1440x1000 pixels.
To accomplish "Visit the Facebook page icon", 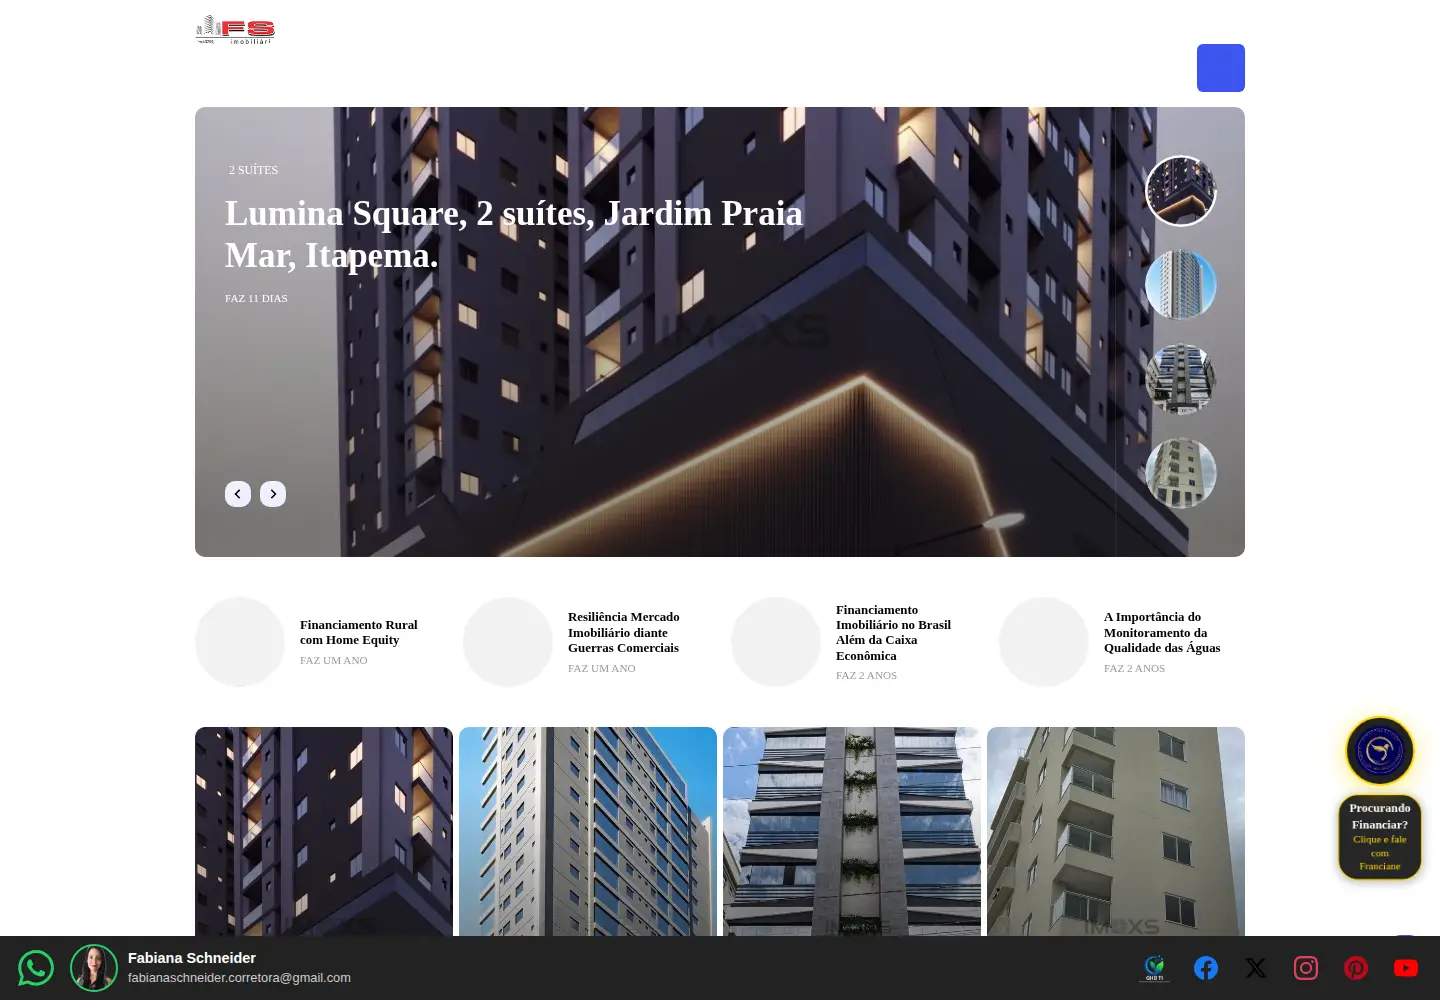I will click(1206, 968).
